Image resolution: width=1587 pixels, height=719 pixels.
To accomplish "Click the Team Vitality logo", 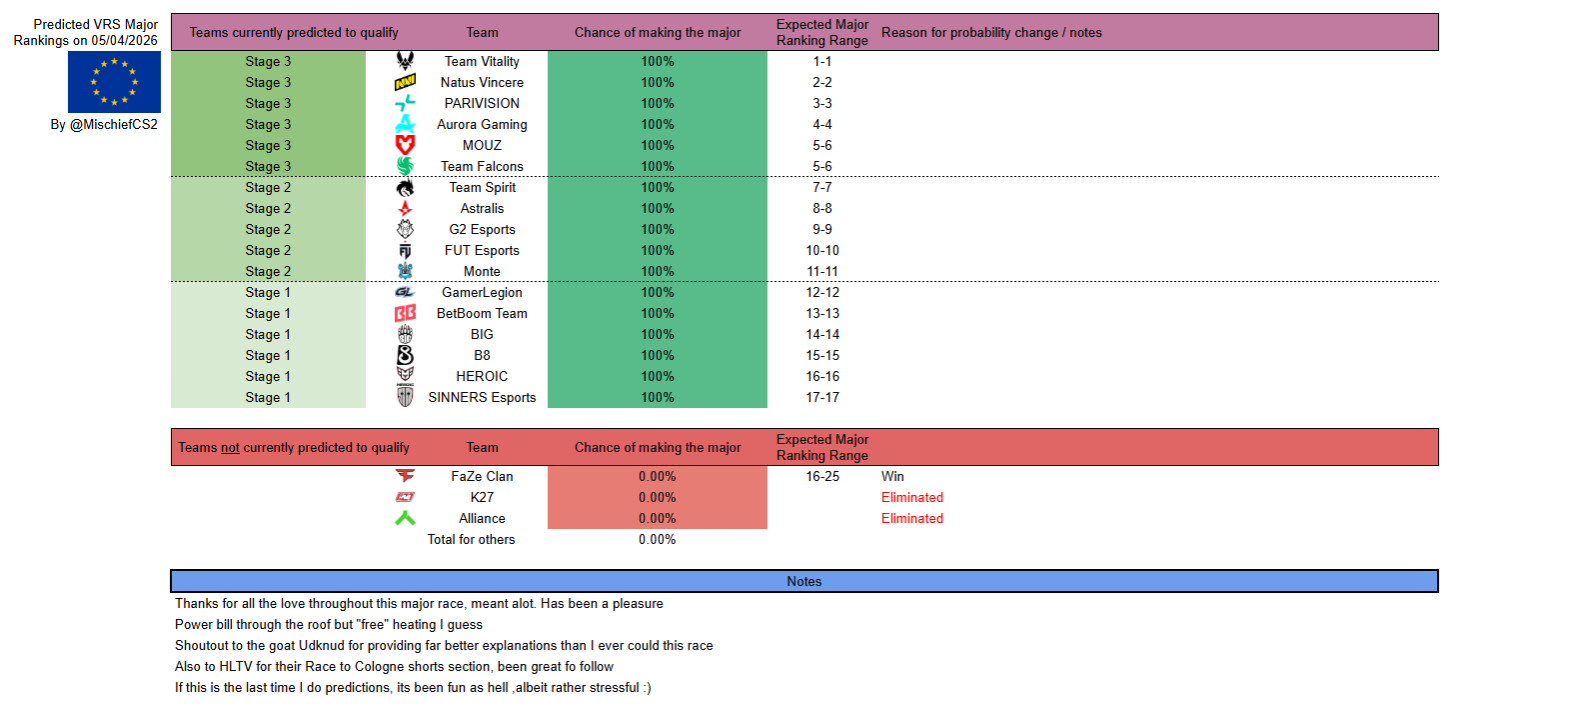I will pos(405,61).
